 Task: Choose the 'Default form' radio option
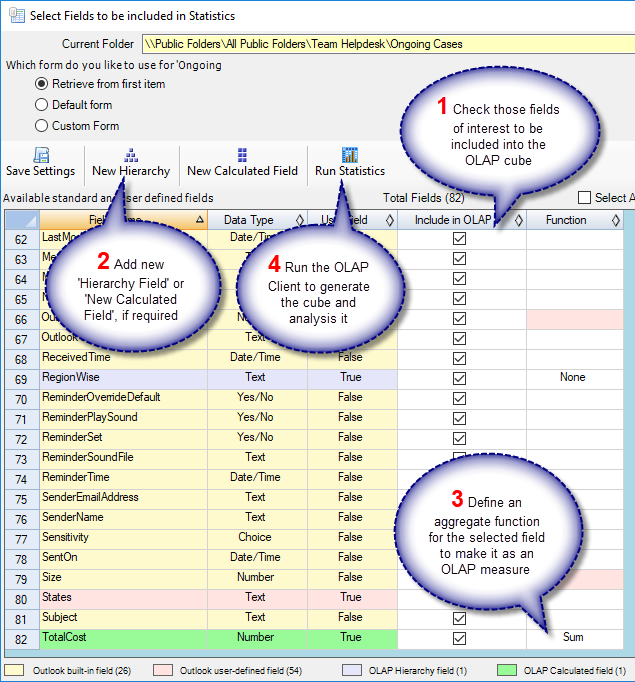point(42,105)
